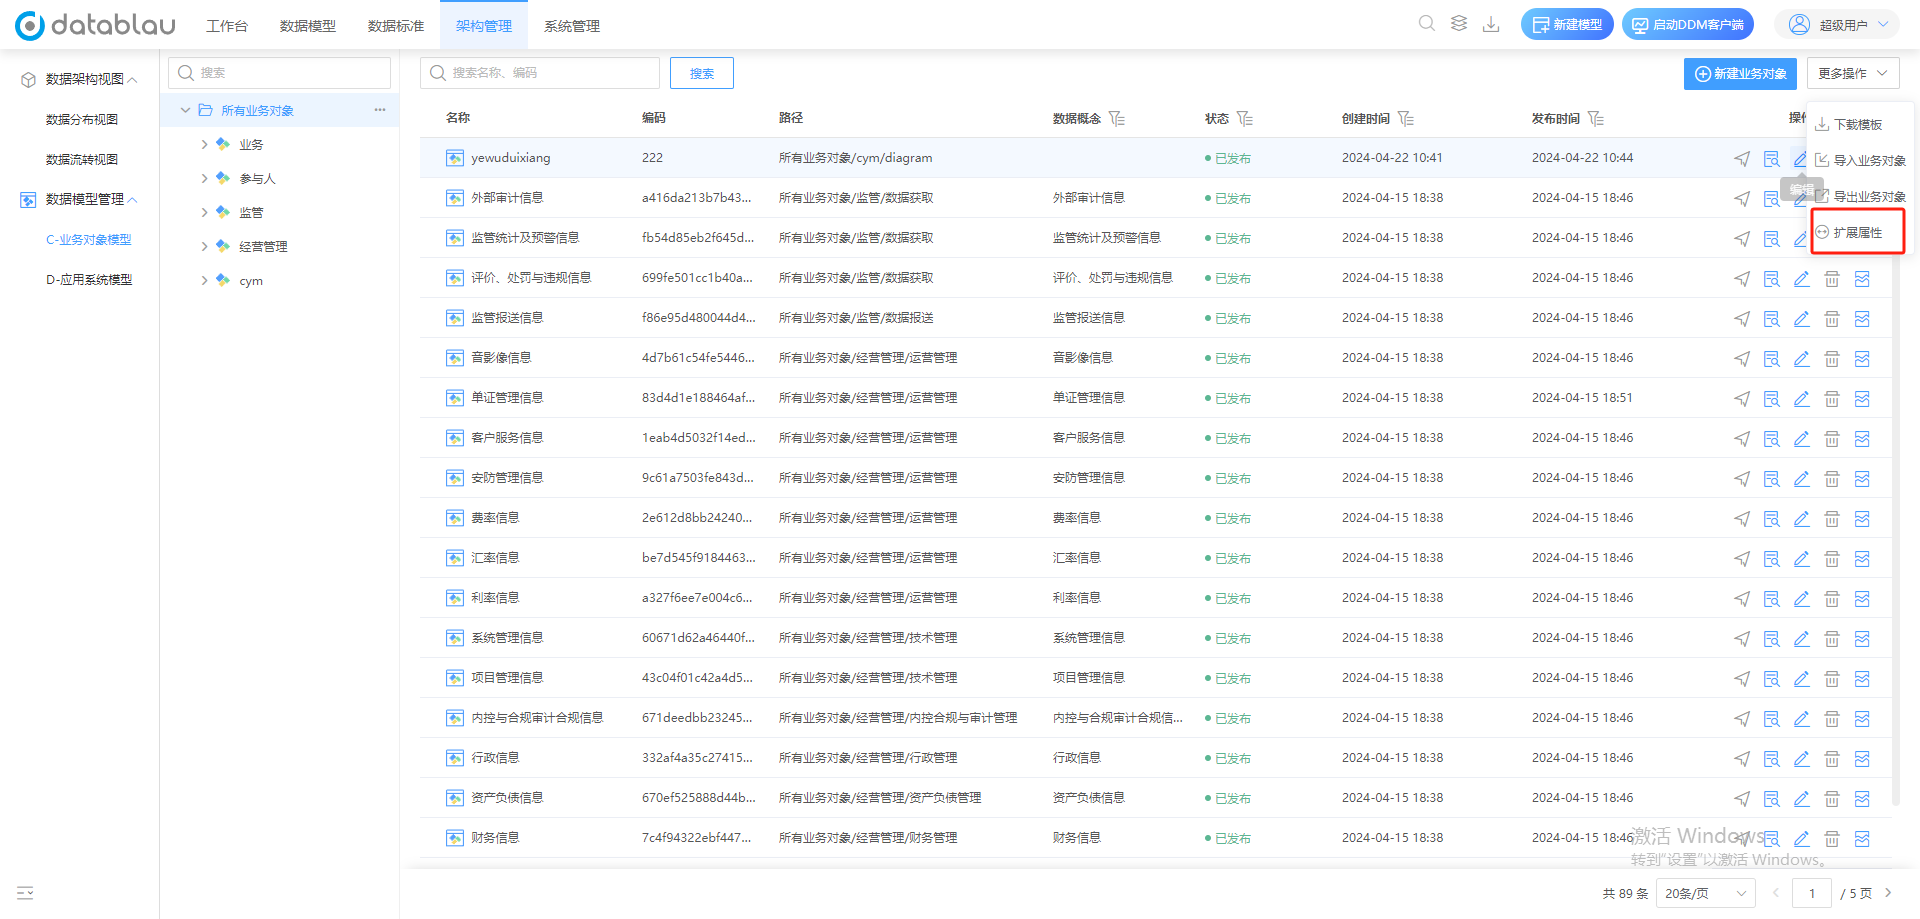Collapse the 所有业务对象 root node
This screenshot has height=919, width=1920.
(x=185, y=110)
